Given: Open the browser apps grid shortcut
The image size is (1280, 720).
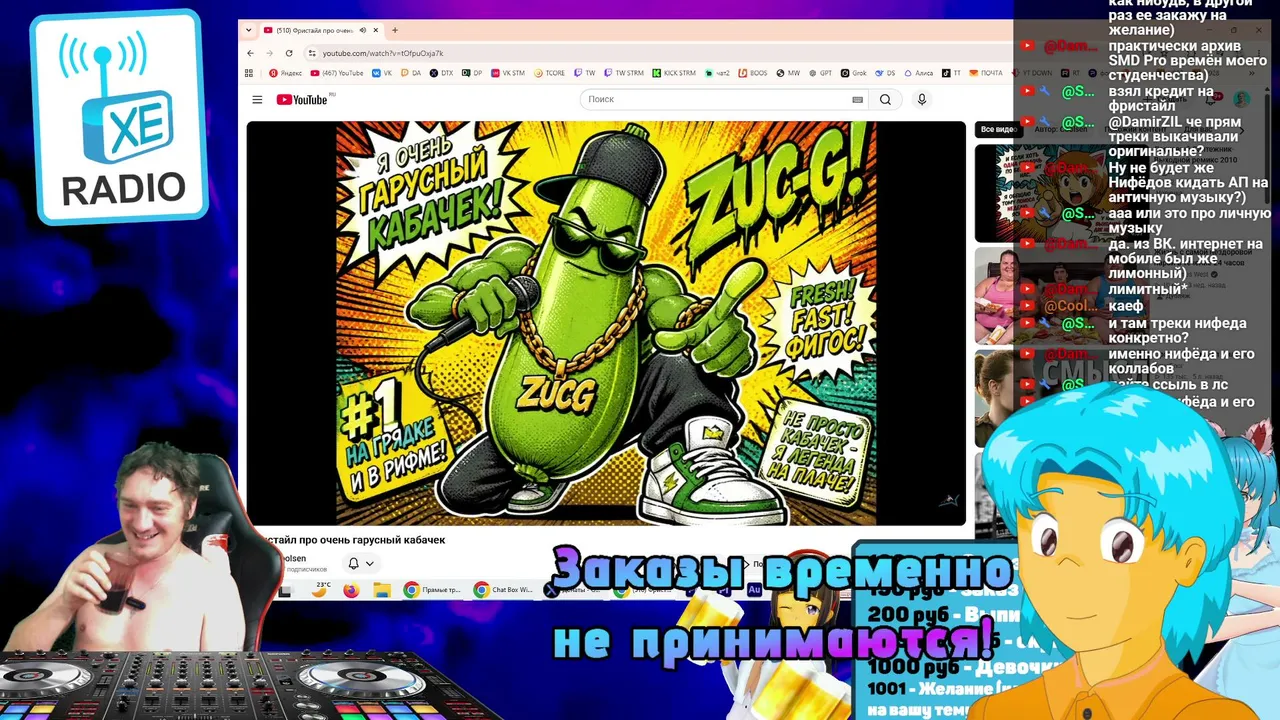Looking at the screenshot, I should click(249, 73).
